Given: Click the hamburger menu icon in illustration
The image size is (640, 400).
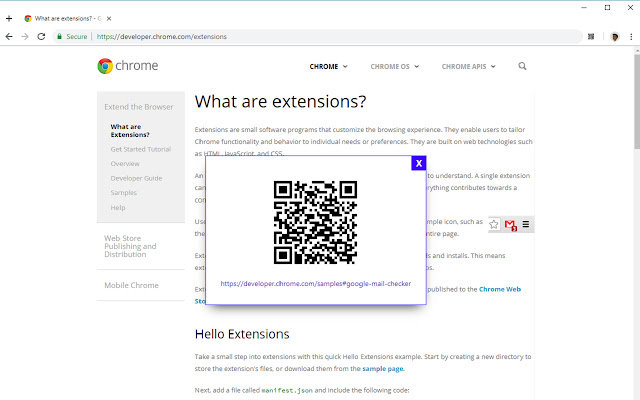Looking at the screenshot, I should point(526,224).
